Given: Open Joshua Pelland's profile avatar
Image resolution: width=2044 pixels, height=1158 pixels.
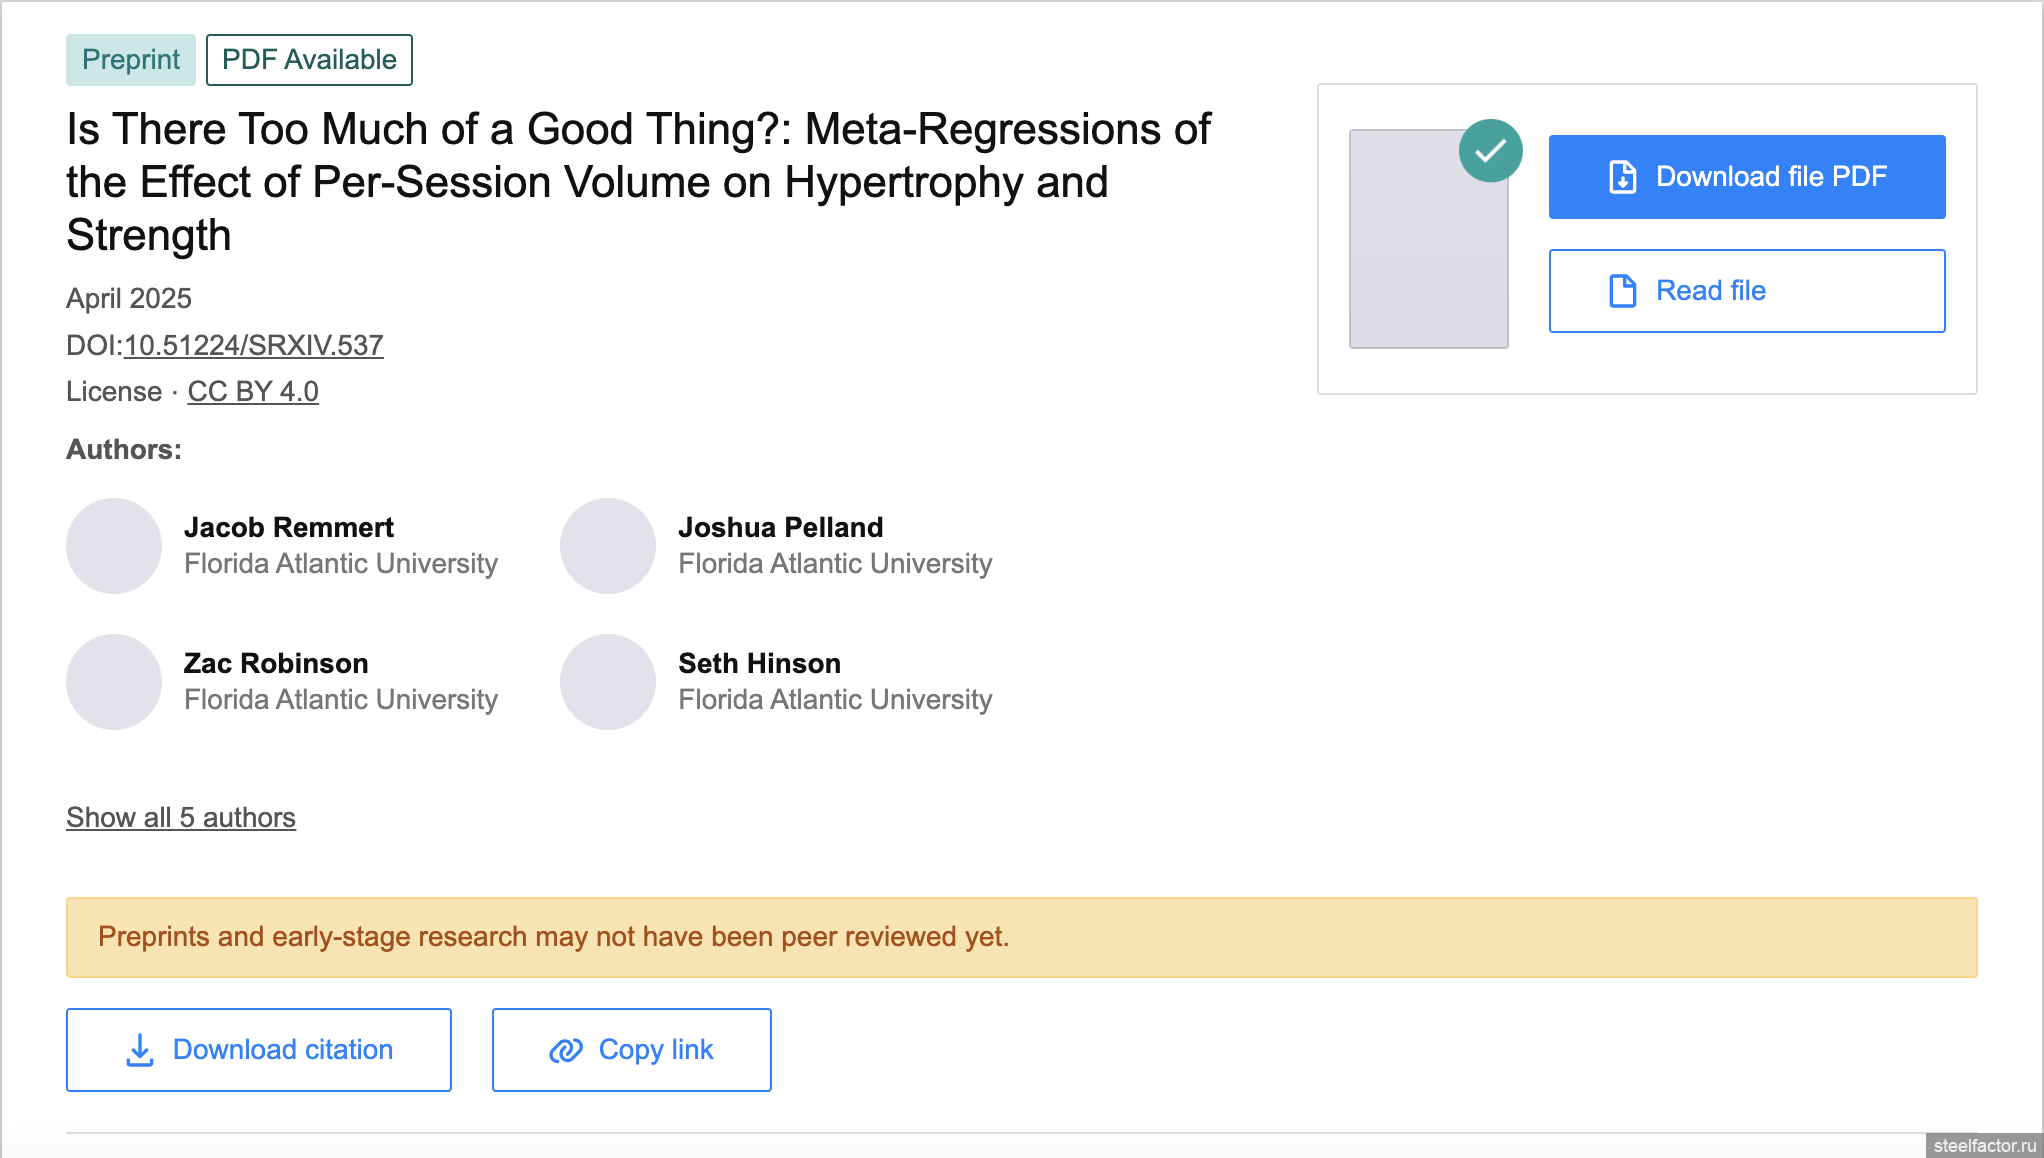Looking at the screenshot, I should (x=608, y=546).
